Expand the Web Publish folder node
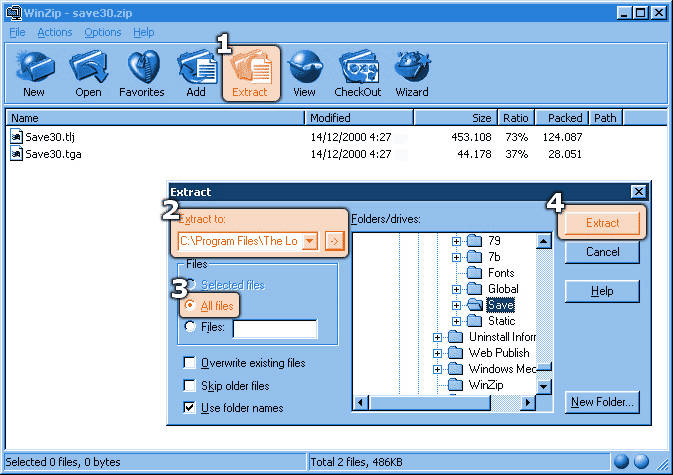 pyautogui.click(x=438, y=353)
